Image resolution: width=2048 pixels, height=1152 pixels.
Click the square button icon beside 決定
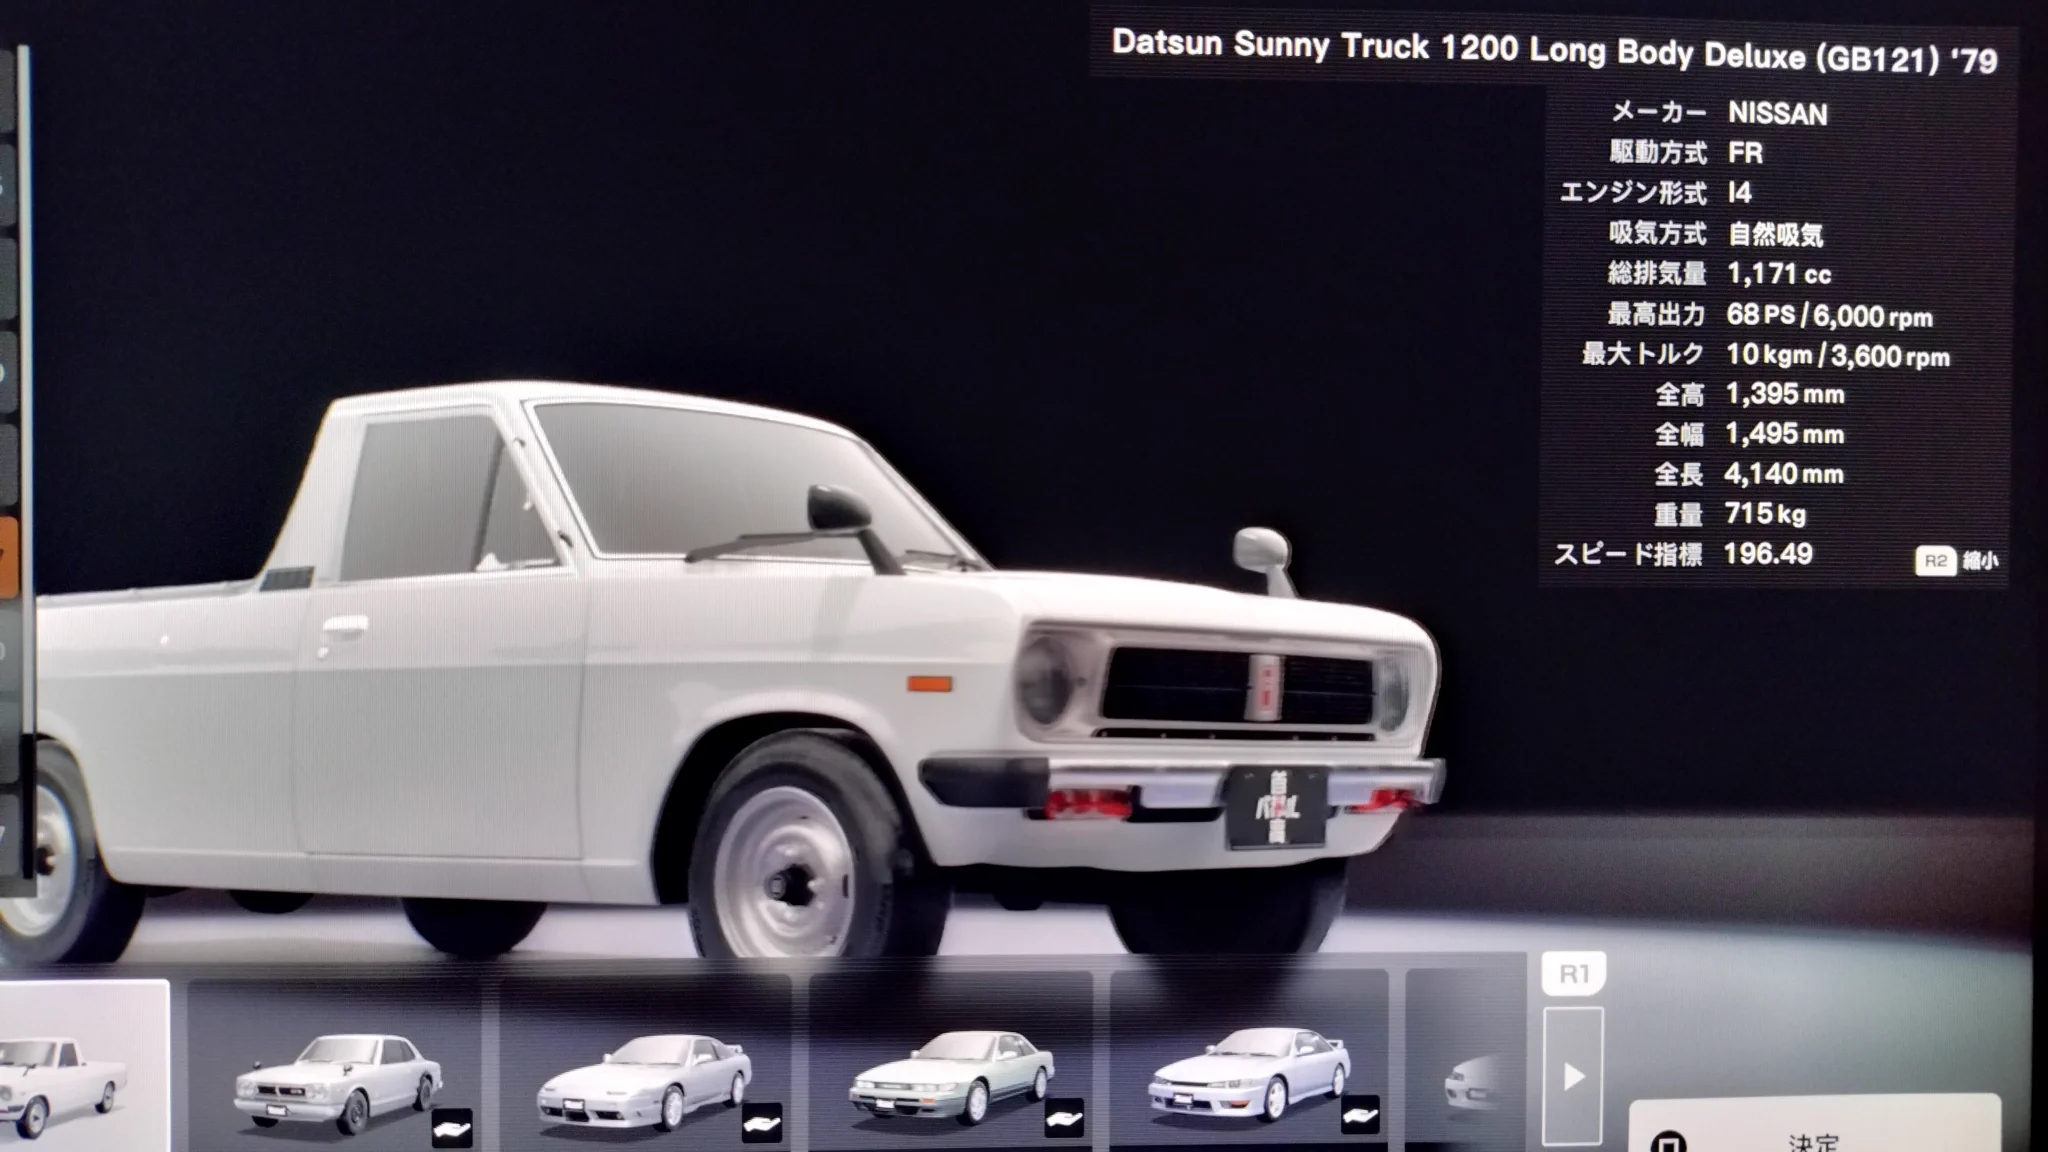(x=1667, y=1142)
